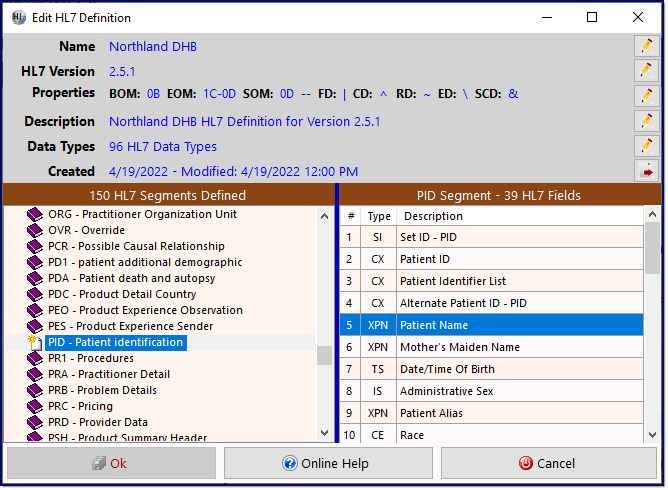Click the book icon for PR1 segment
Image resolution: width=668 pixels, height=490 pixels.
[35, 358]
